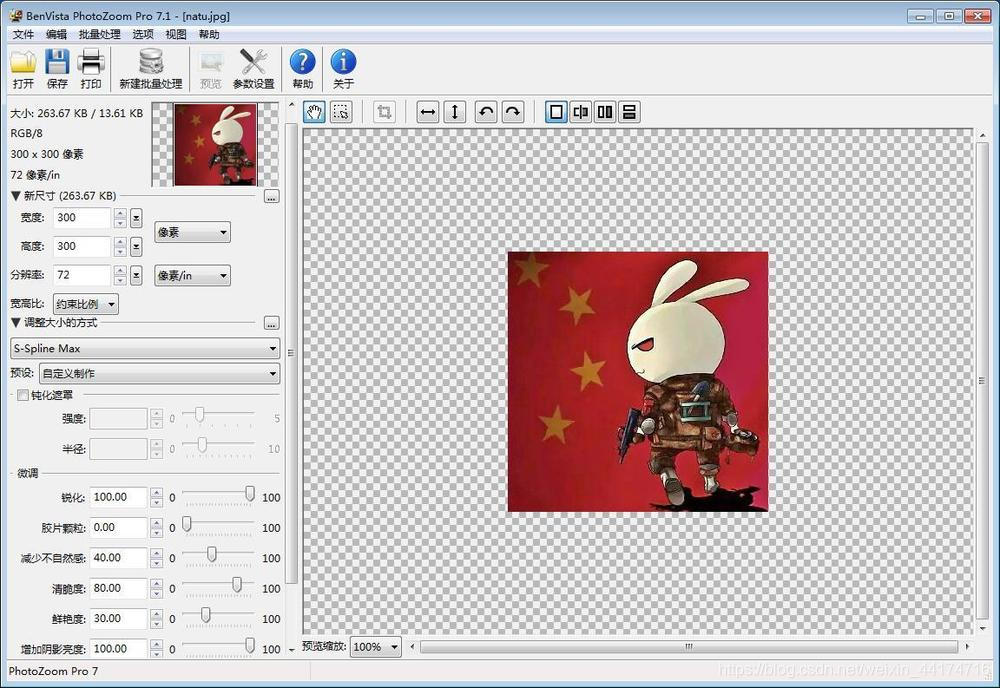Save the image using the 保存 icon

coord(57,69)
